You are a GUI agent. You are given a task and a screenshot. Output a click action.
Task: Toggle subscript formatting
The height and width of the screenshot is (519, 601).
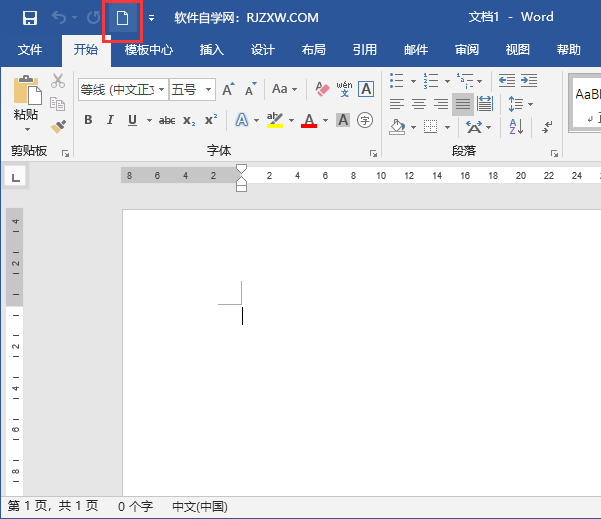pyautogui.click(x=189, y=120)
